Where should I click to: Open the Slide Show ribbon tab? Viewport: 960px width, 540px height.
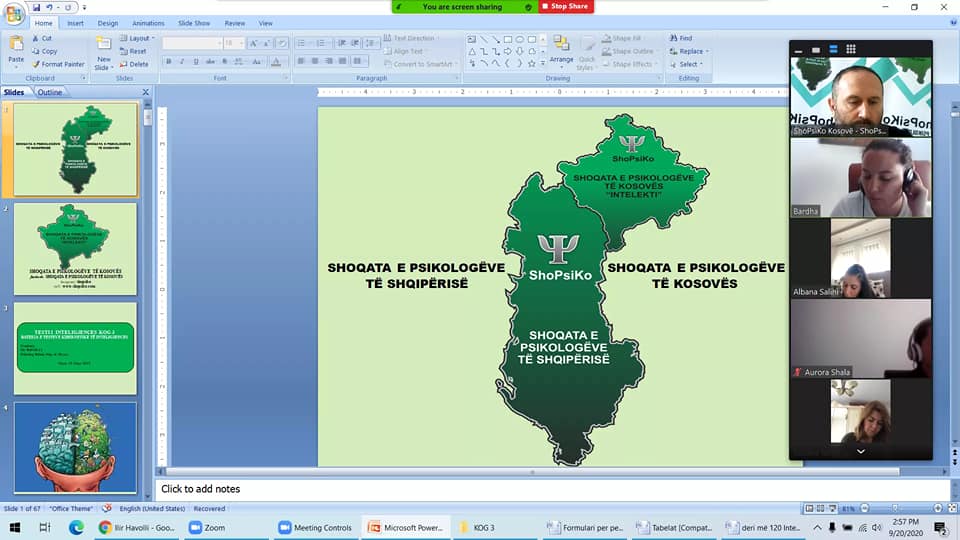[194, 23]
